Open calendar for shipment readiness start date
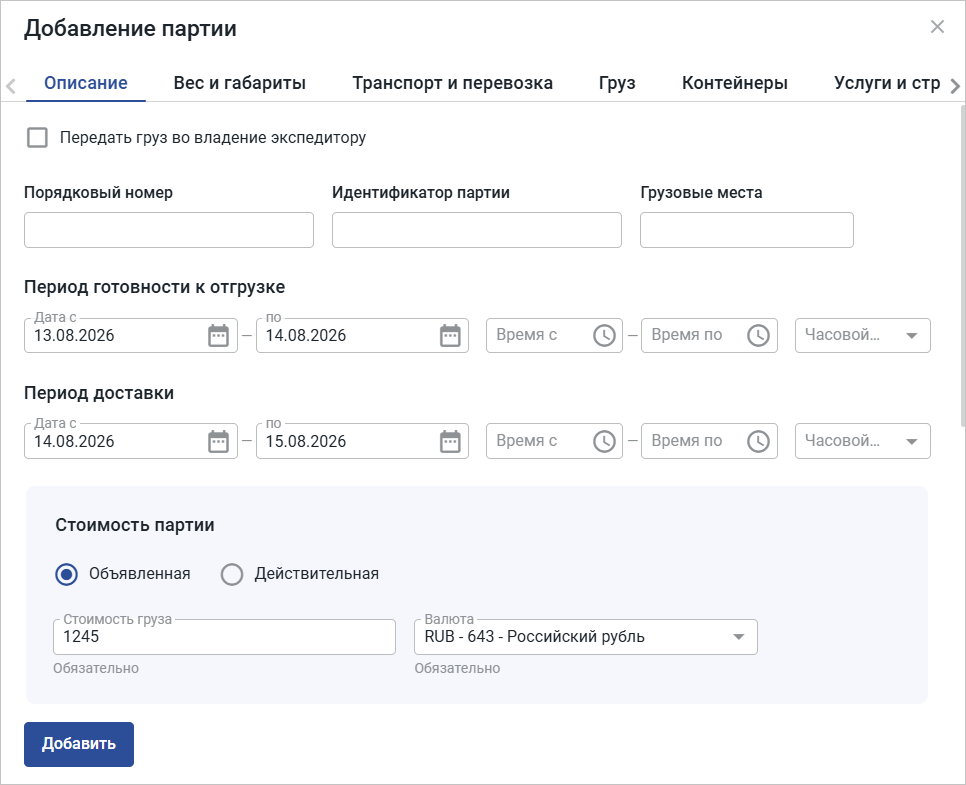Screen dimensions: 966x785 point(218,336)
